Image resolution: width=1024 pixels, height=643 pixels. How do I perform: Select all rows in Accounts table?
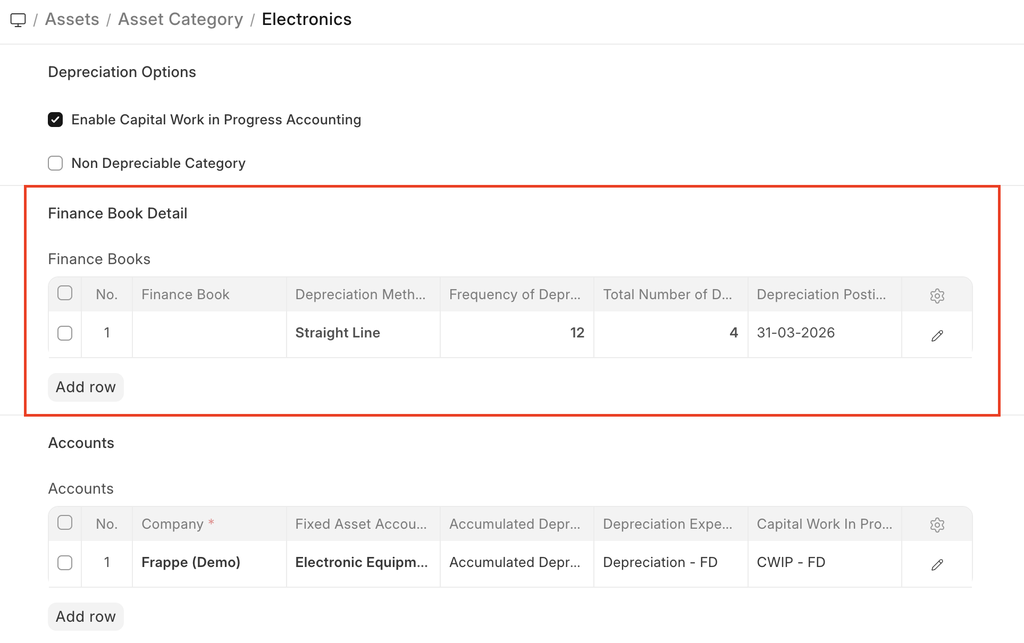click(x=65, y=523)
